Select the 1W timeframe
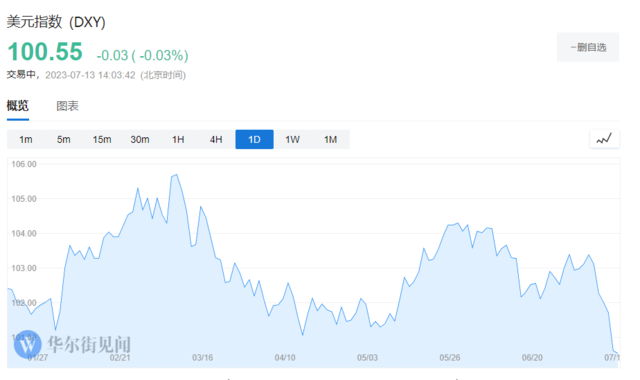The width and height of the screenshot is (640, 380). 292,140
